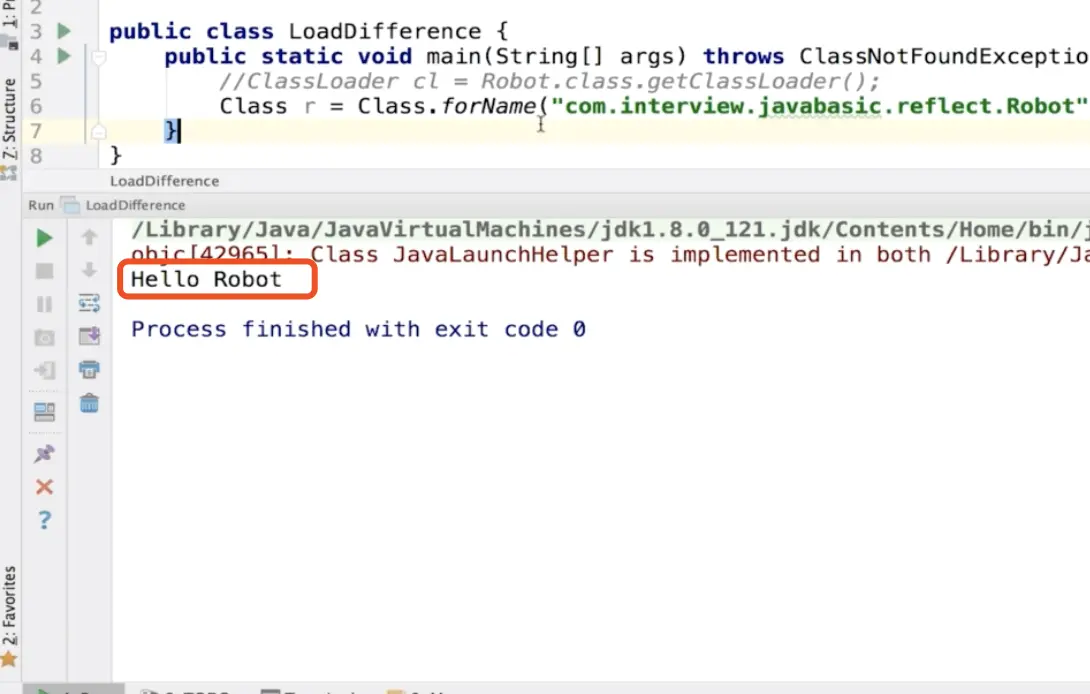Viewport: 1090px width, 694px height.
Task: Jump up the stack trace arrow
Action: click(x=89, y=238)
